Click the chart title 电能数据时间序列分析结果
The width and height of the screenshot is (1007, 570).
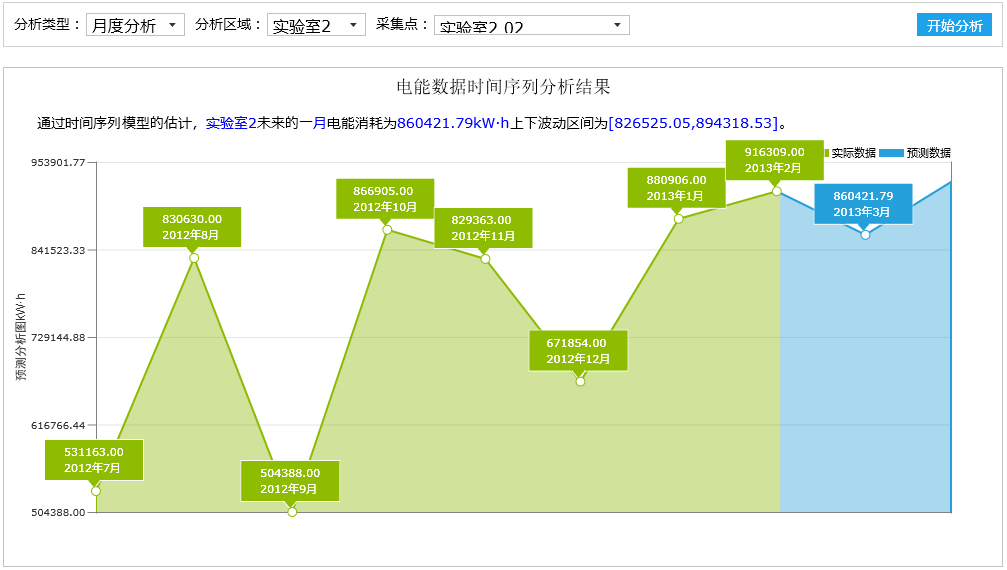(503, 87)
